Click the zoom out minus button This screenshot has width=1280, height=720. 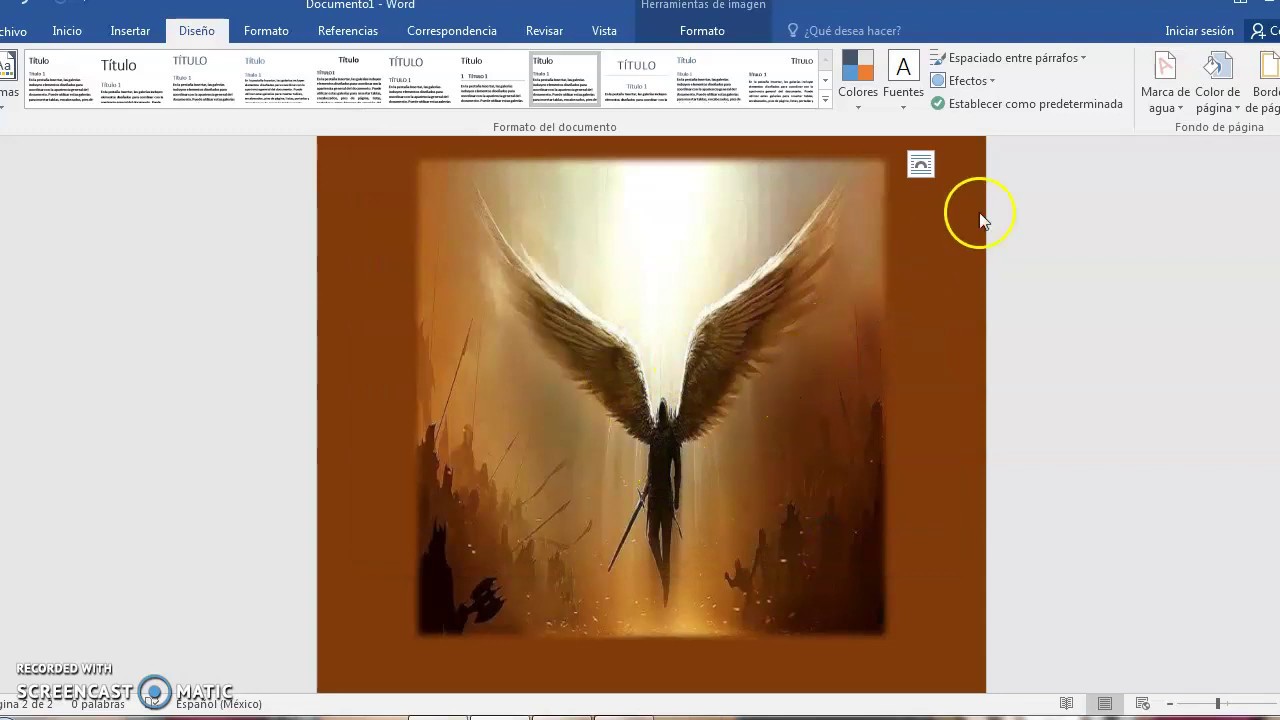pos(1171,704)
